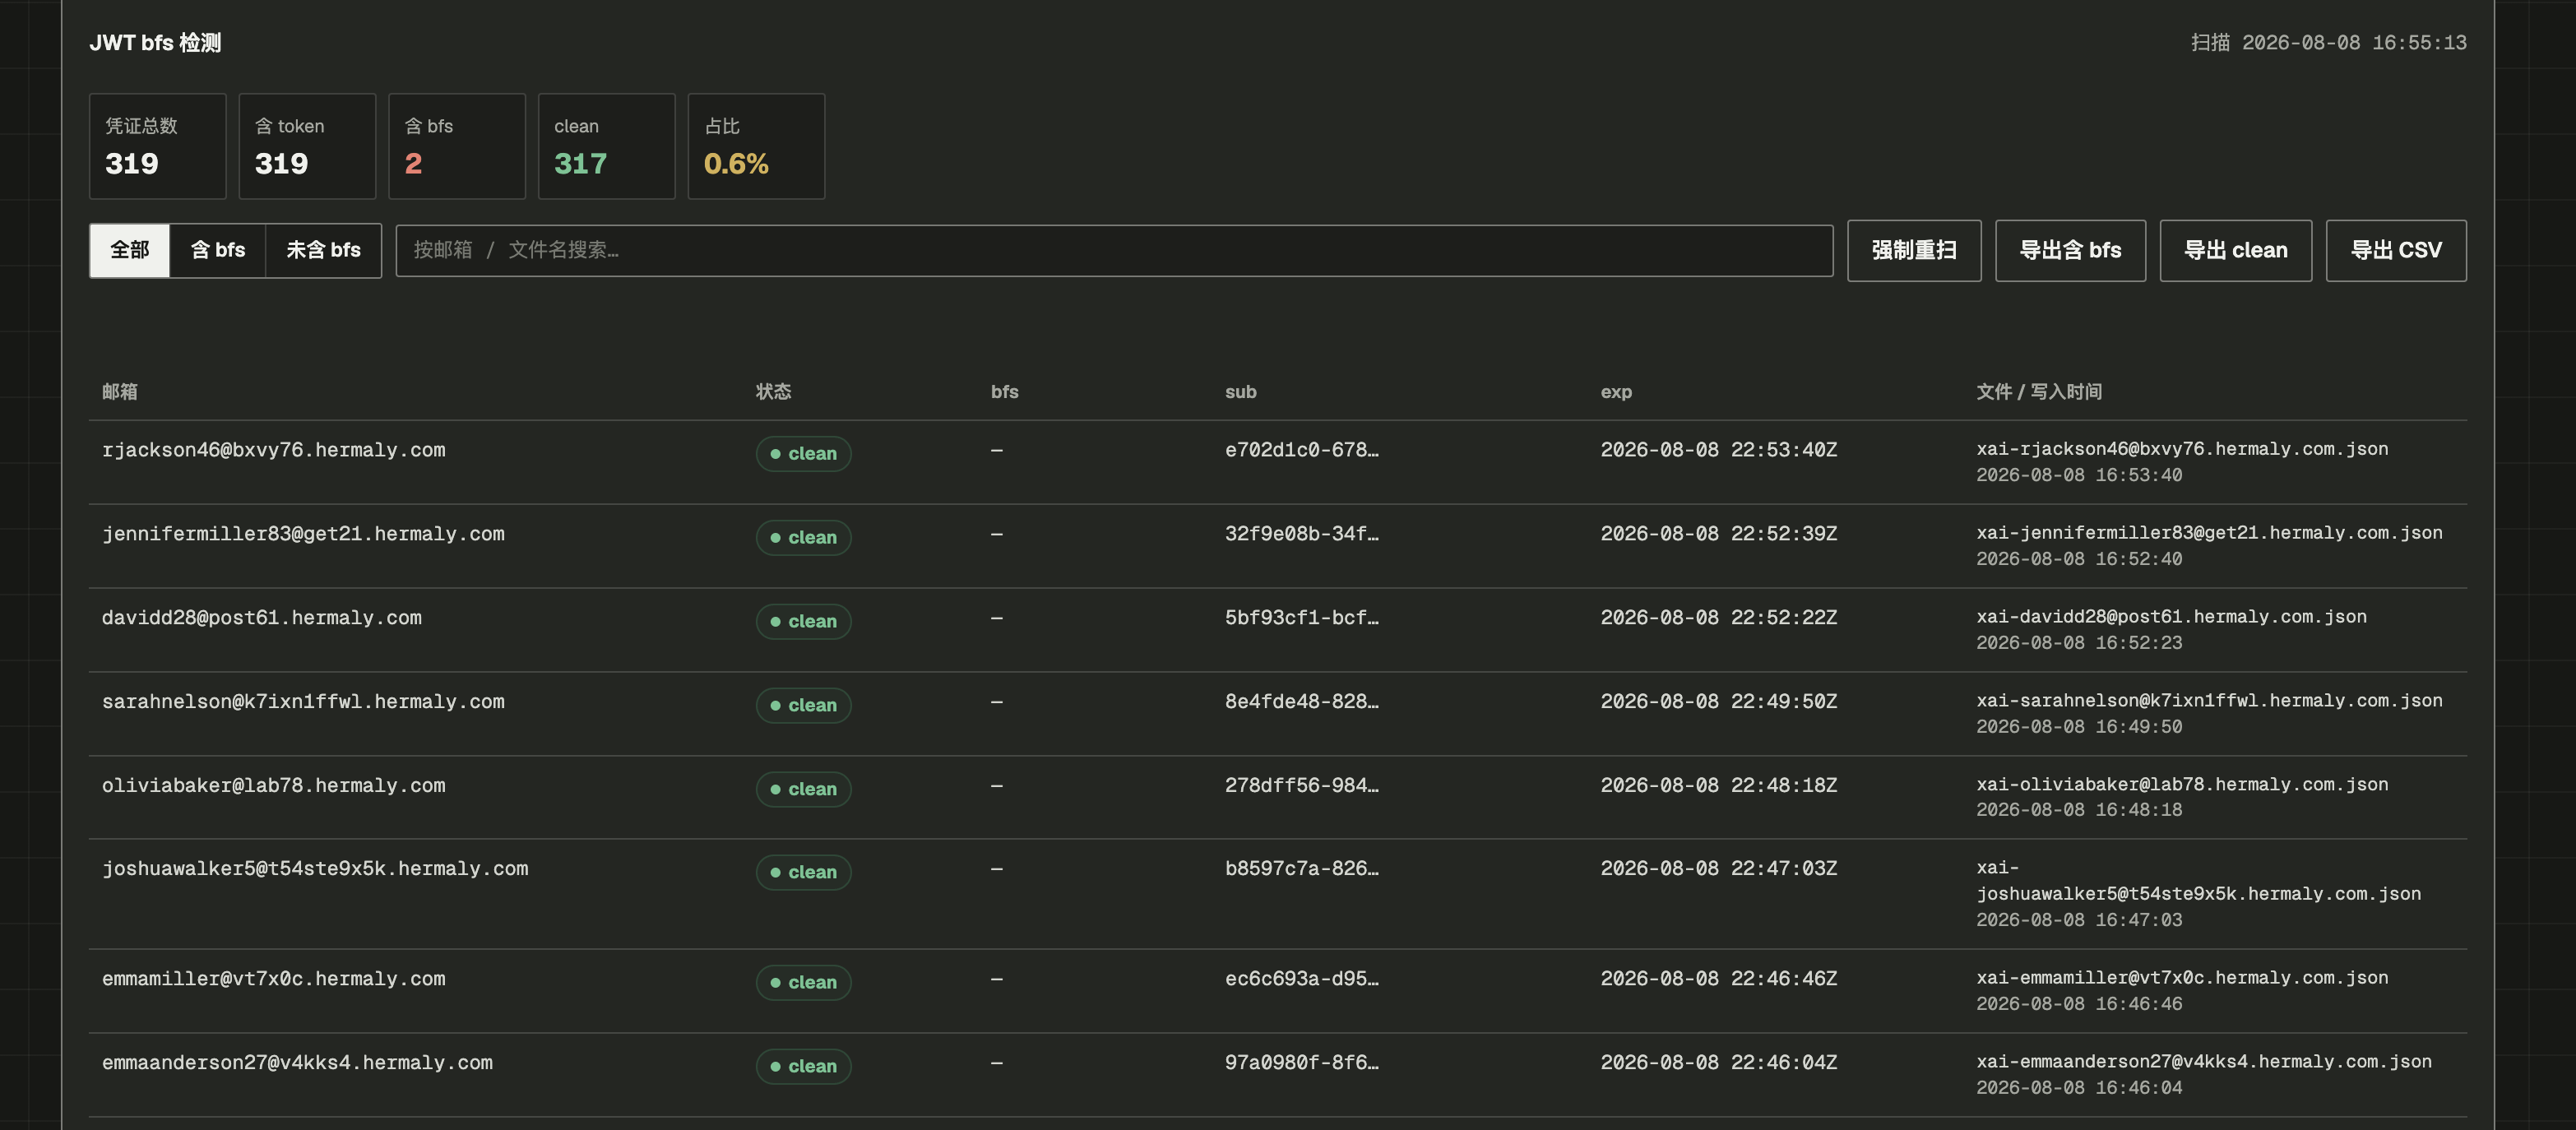This screenshot has width=2576, height=1130.
Task: Click exp value 2026-08-08 22:53:40Z
Action: point(1718,450)
